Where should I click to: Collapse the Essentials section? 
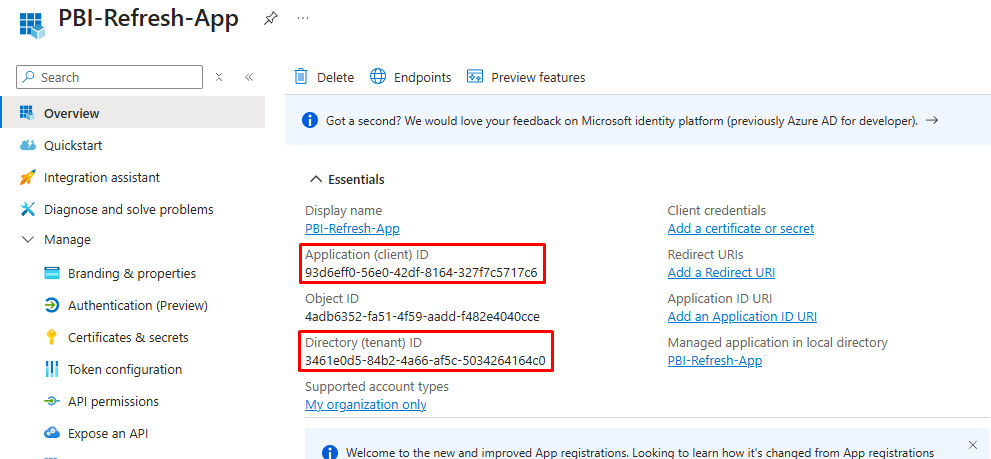pyautogui.click(x=316, y=180)
